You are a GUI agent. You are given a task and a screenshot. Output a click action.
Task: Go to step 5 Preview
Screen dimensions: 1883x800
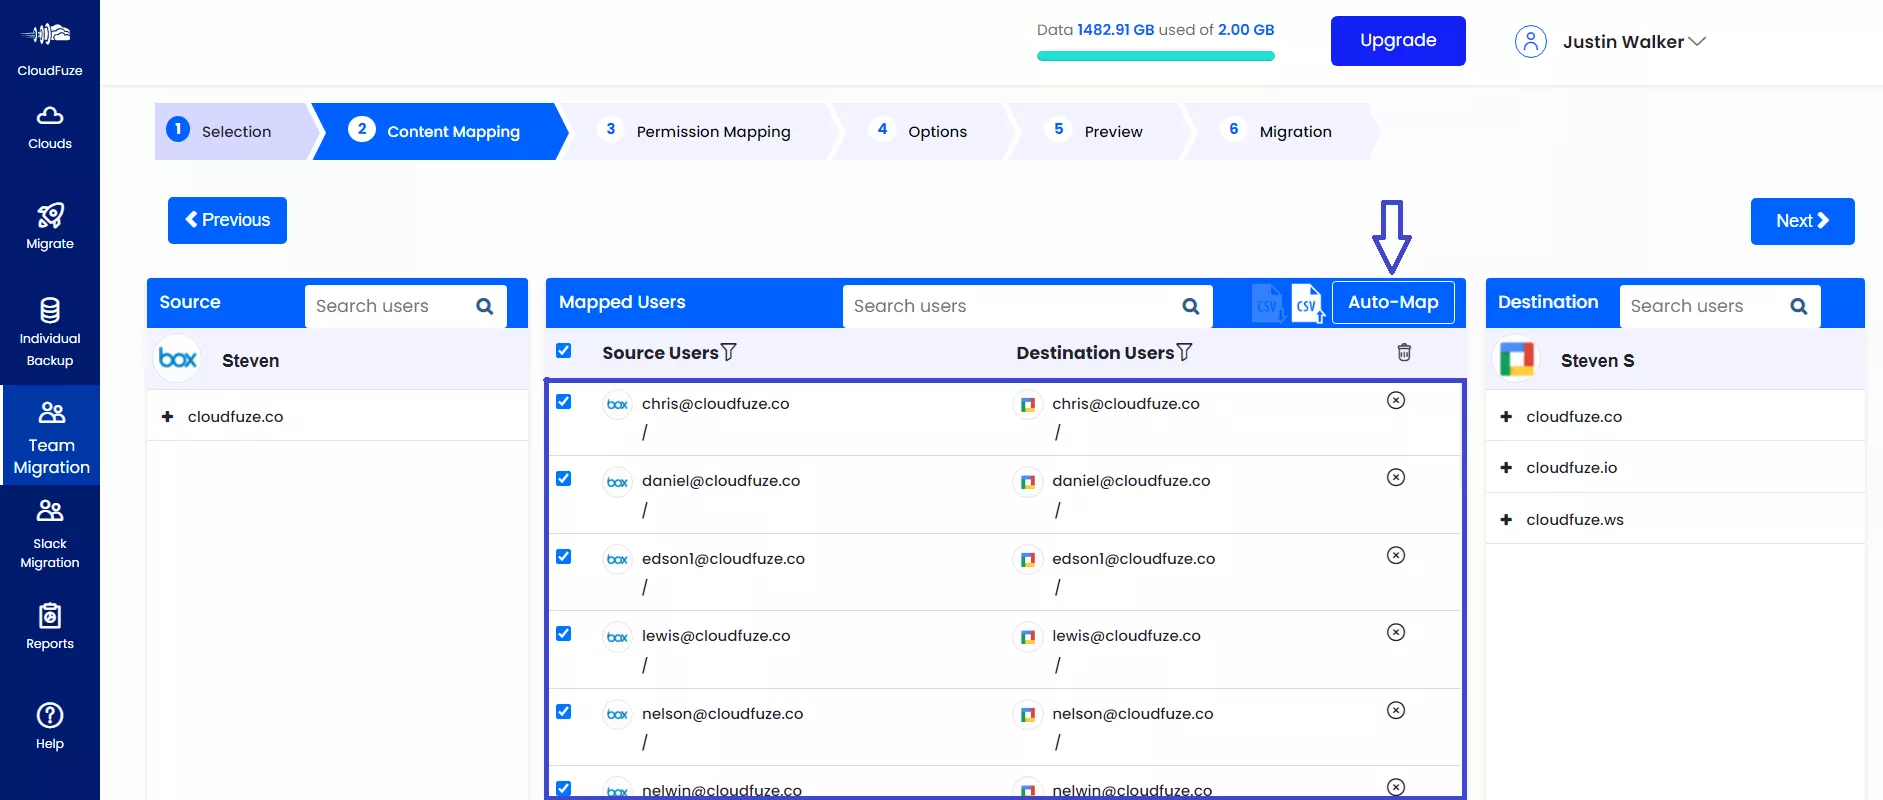point(1098,131)
